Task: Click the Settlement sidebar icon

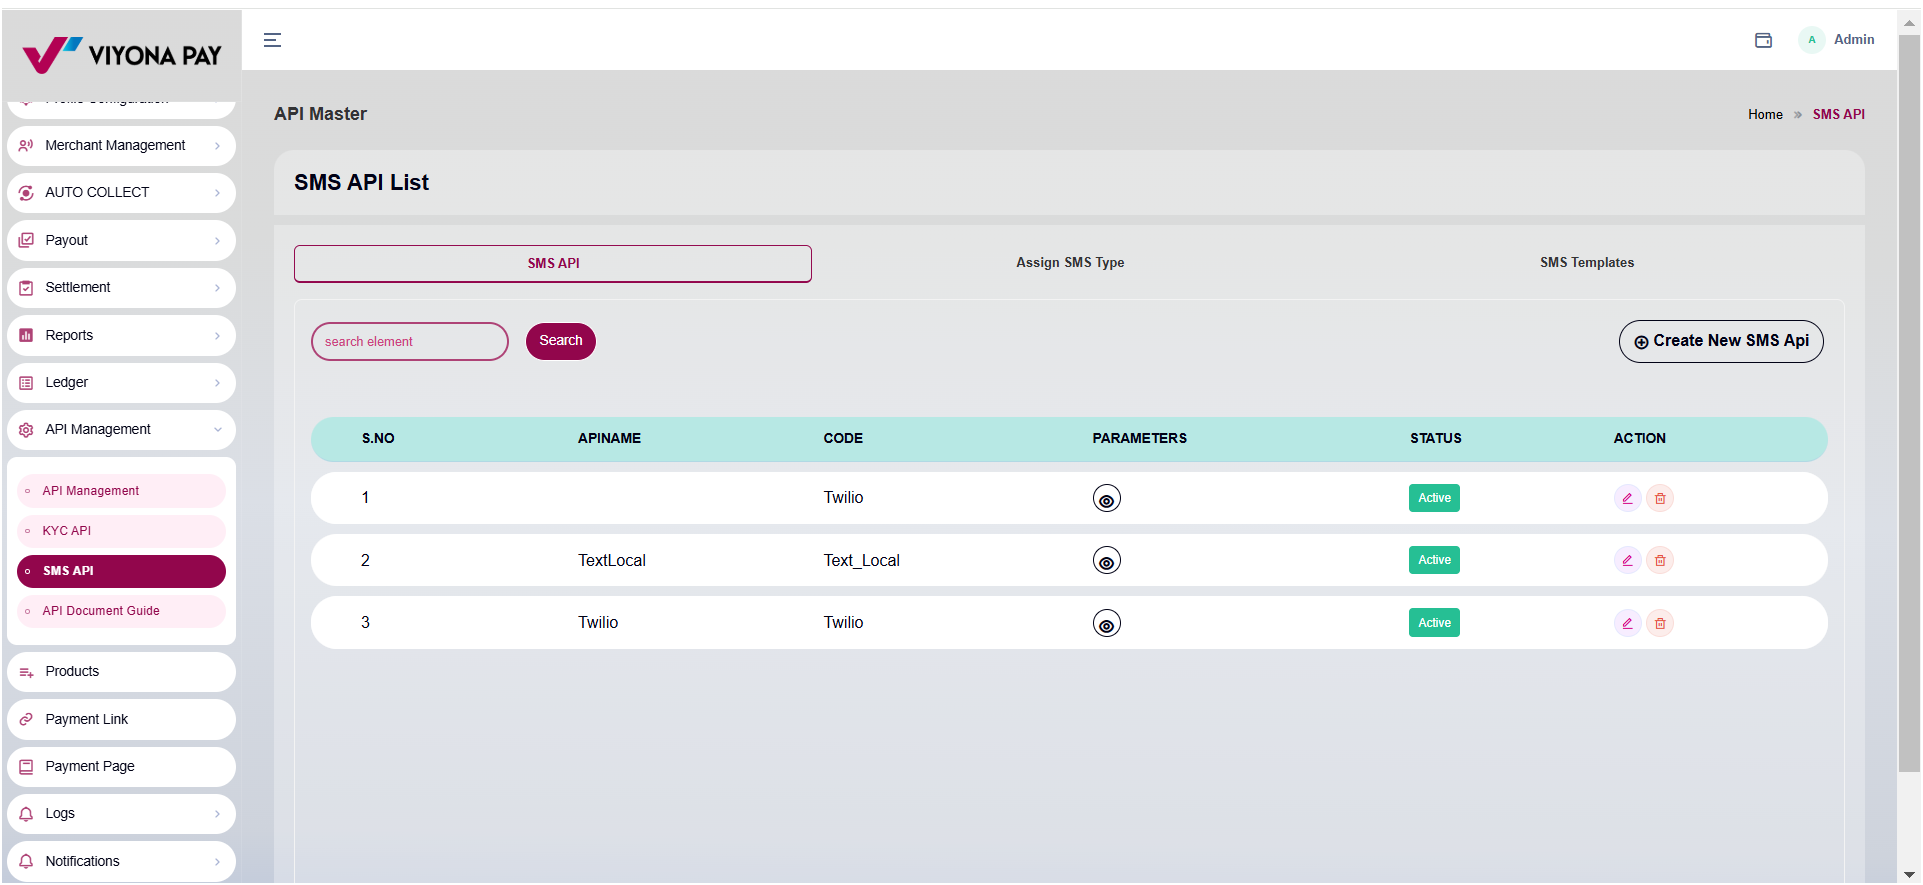Action: (x=26, y=288)
